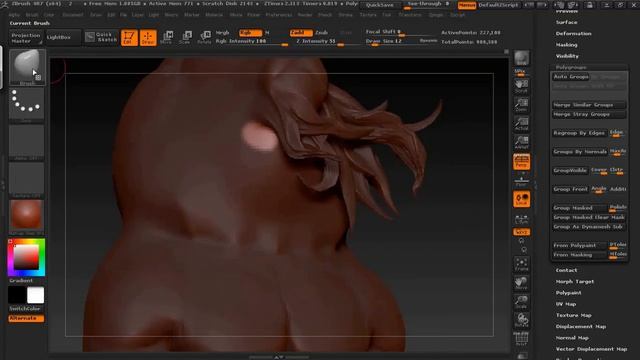Screen dimensions: 640x360
Task: Toggle the Menus button in title bar
Action: pyautogui.click(x=467, y=5)
